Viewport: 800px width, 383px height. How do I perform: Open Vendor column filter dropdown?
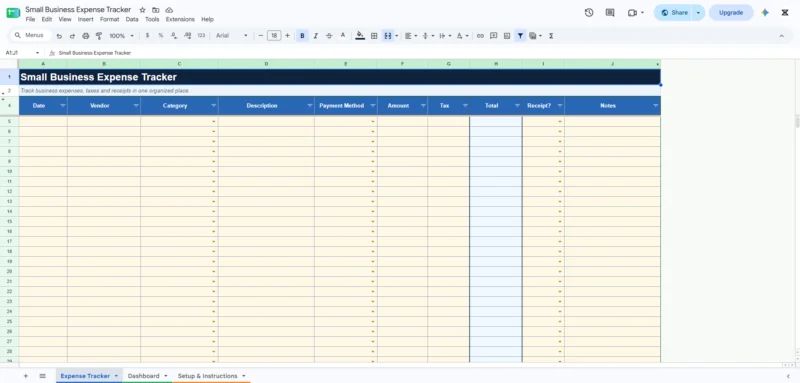[136, 106]
